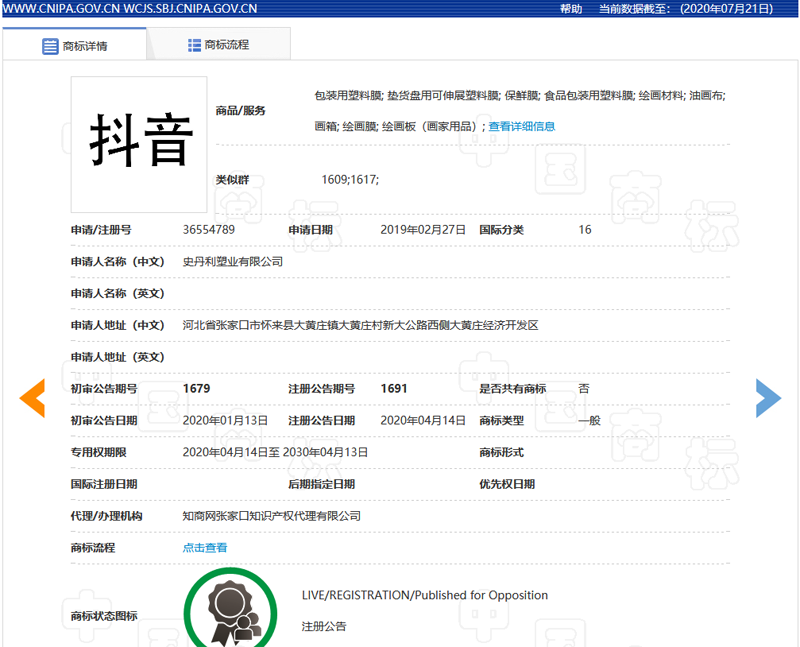Viewport: 800px width, 647px height.
Task: Select similar group codes 1609;1617;
Action: click(x=350, y=180)
